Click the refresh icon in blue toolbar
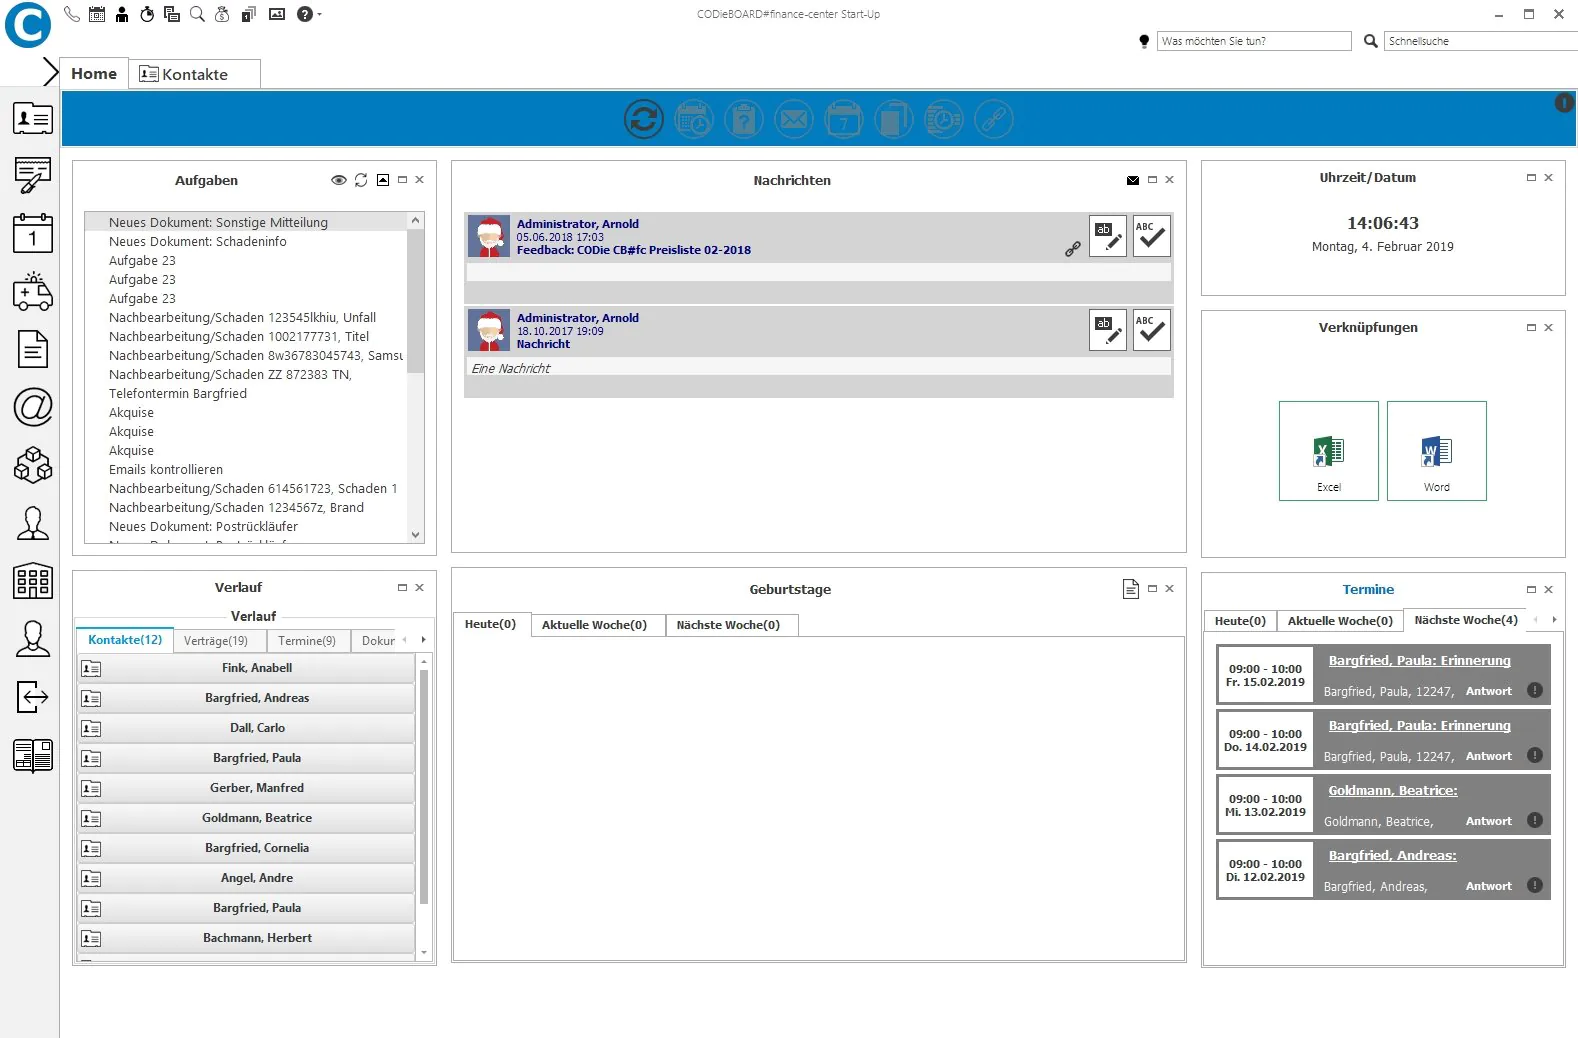This screenshot has height=1038, width=1578. click(x=643, y=119)
